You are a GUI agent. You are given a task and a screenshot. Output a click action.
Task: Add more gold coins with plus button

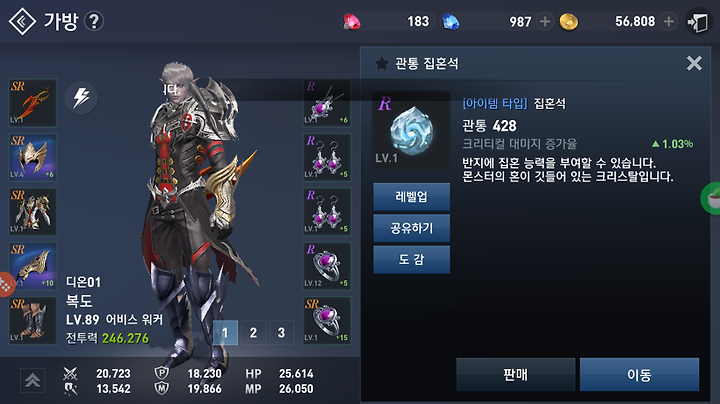click(x=669, y=21)
